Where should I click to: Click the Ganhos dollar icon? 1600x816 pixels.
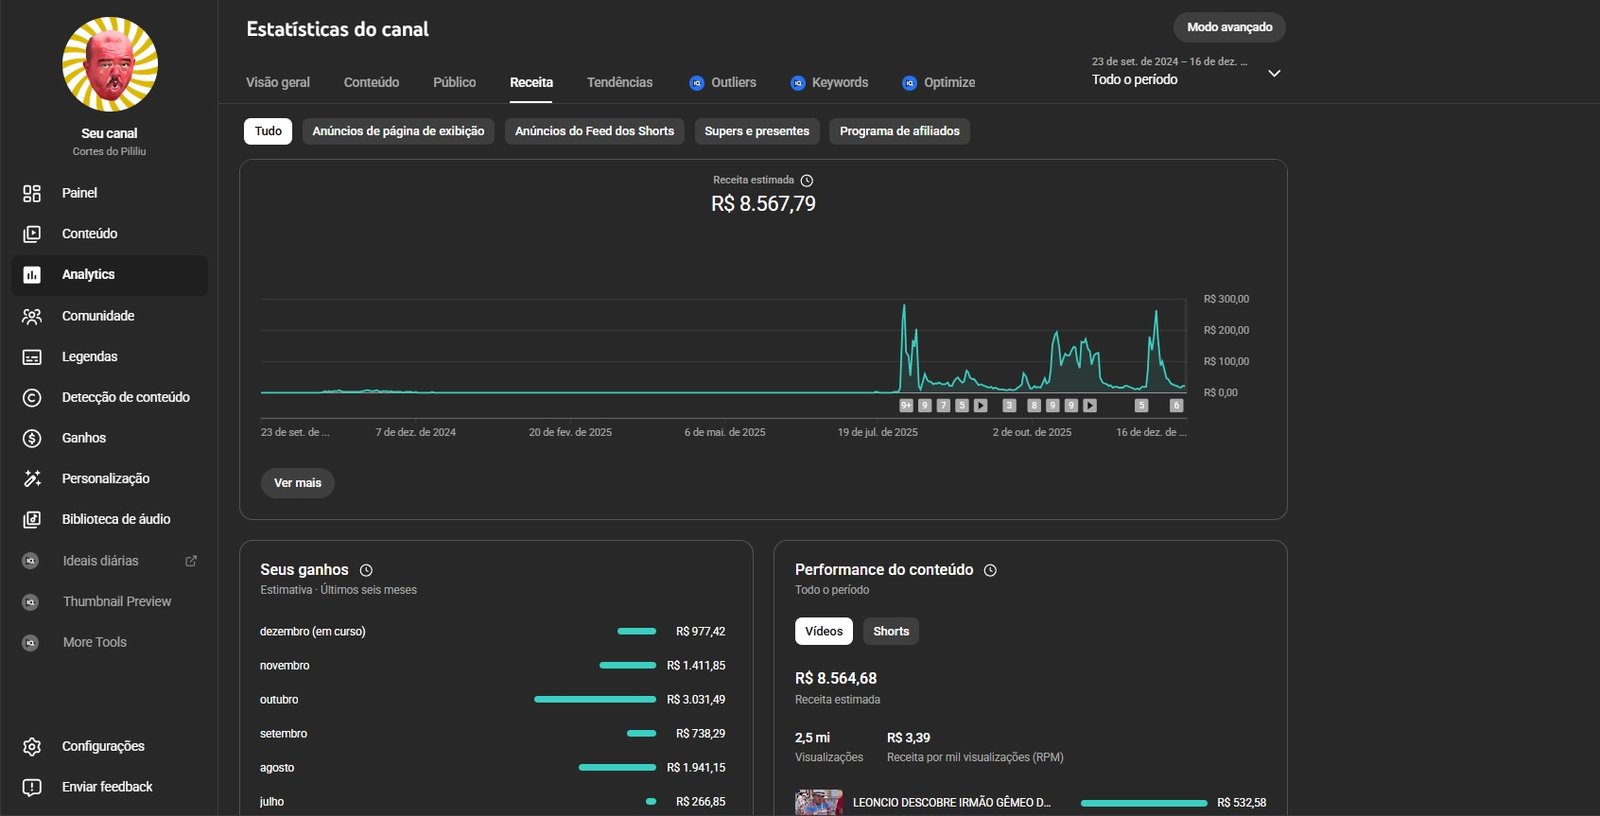pos(32,438)
